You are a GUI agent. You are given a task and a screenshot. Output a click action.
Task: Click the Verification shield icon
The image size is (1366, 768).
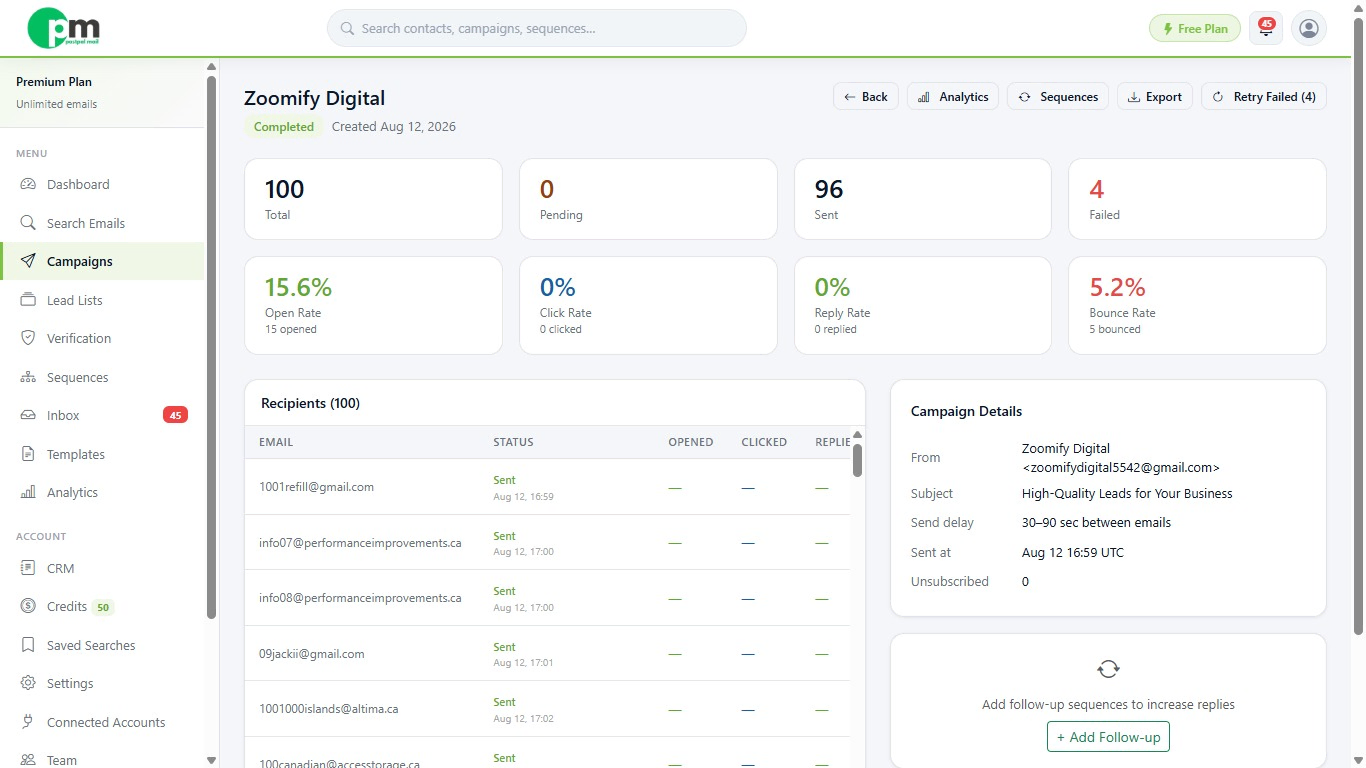coord(28,338)
